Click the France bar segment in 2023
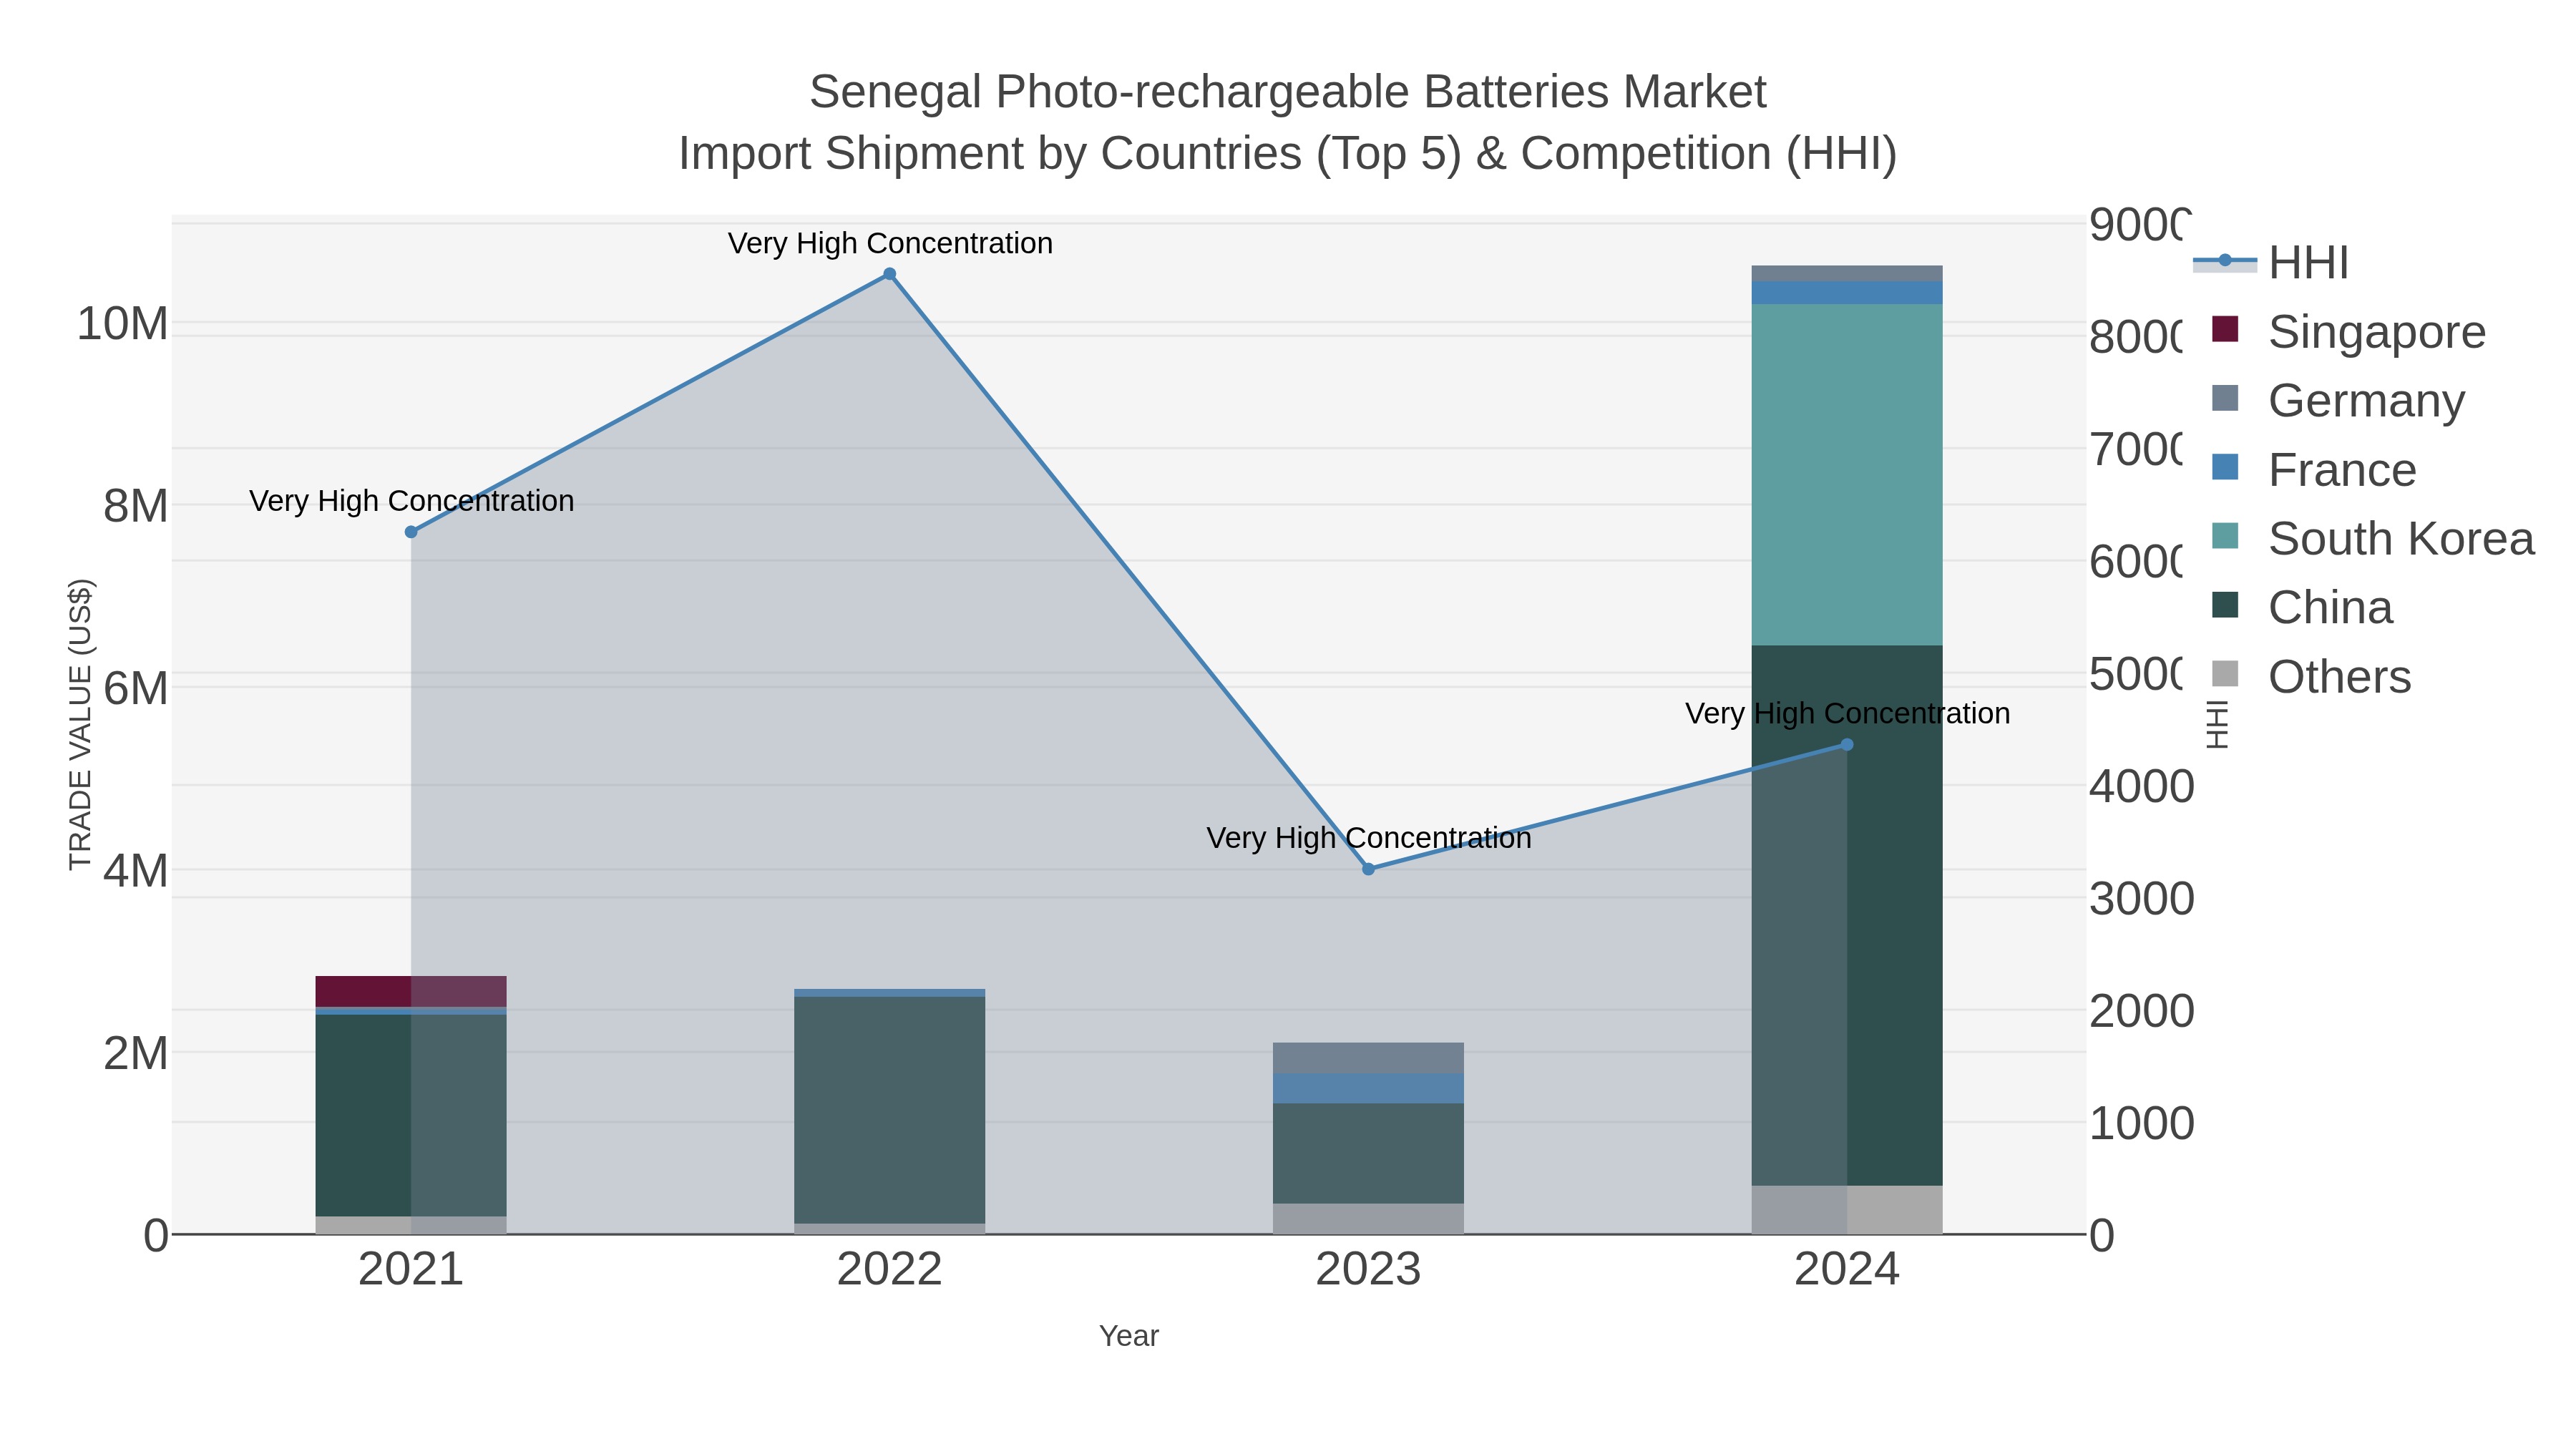 tap(1368, 1089)
